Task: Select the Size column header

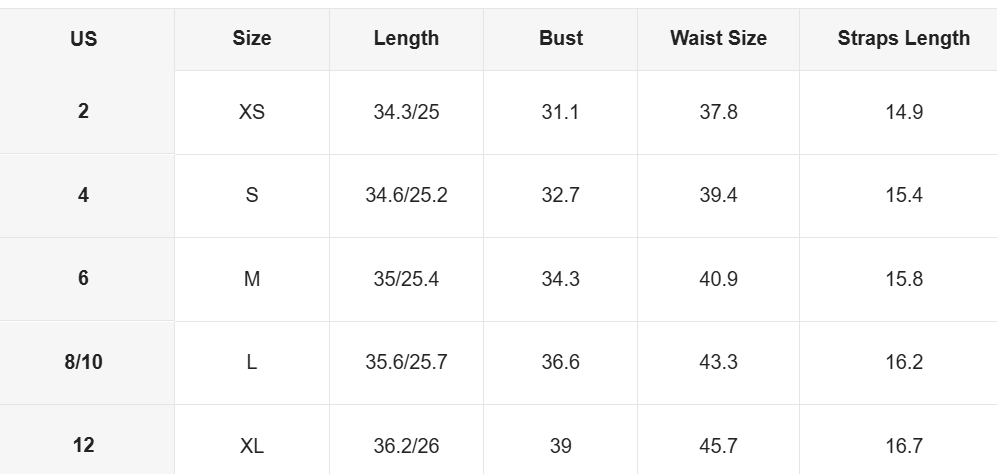Action: [x=252, y=39]
